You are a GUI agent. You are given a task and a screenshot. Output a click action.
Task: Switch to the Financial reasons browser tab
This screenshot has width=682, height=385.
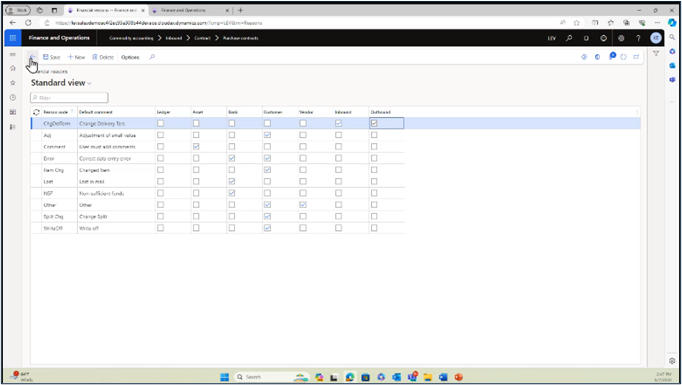click(106, 10)
